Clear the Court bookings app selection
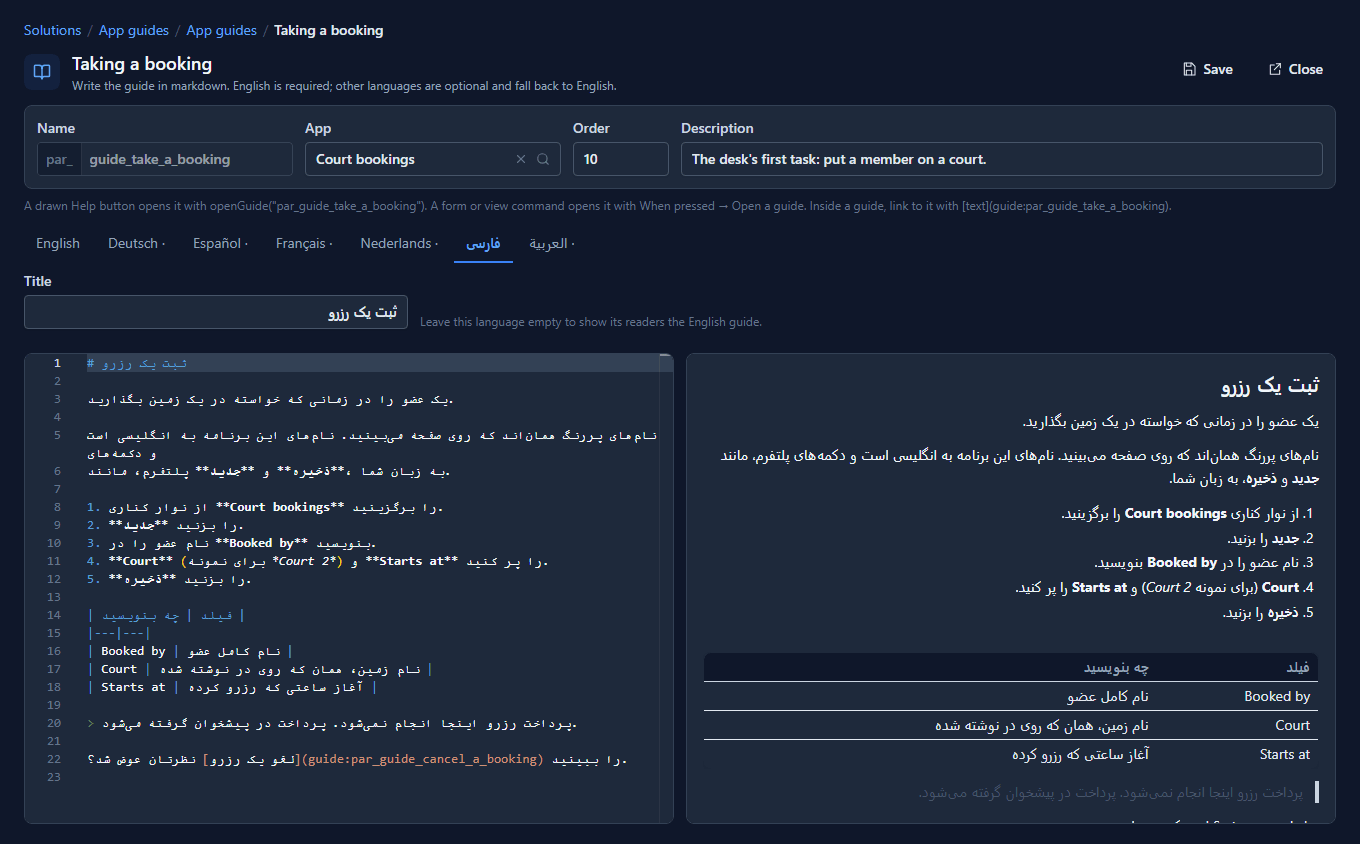 click(521, 159)
